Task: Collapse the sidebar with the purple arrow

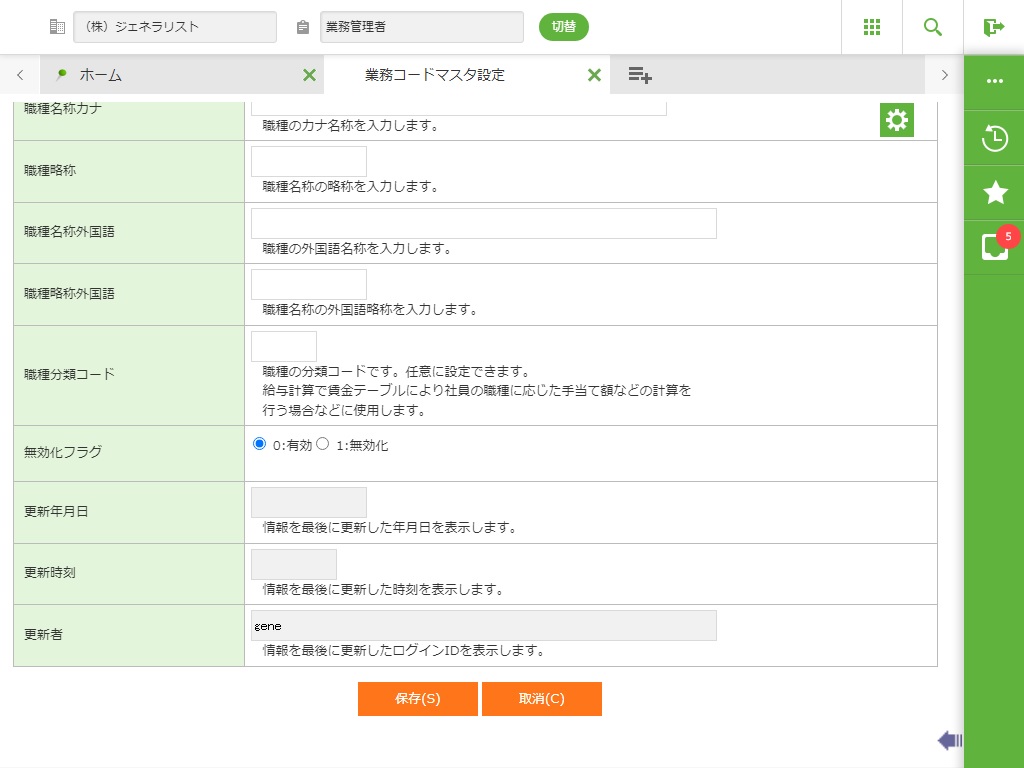Action: [949, 740]
